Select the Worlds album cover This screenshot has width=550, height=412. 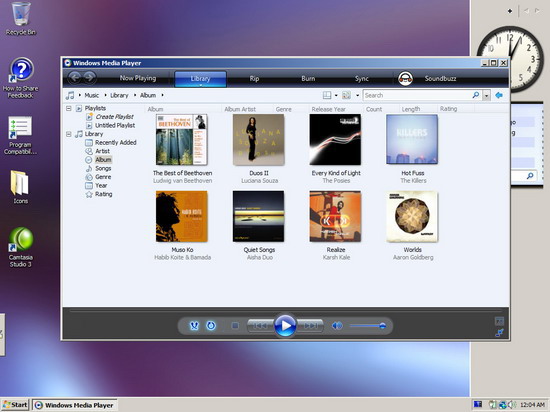click(412, 216)
